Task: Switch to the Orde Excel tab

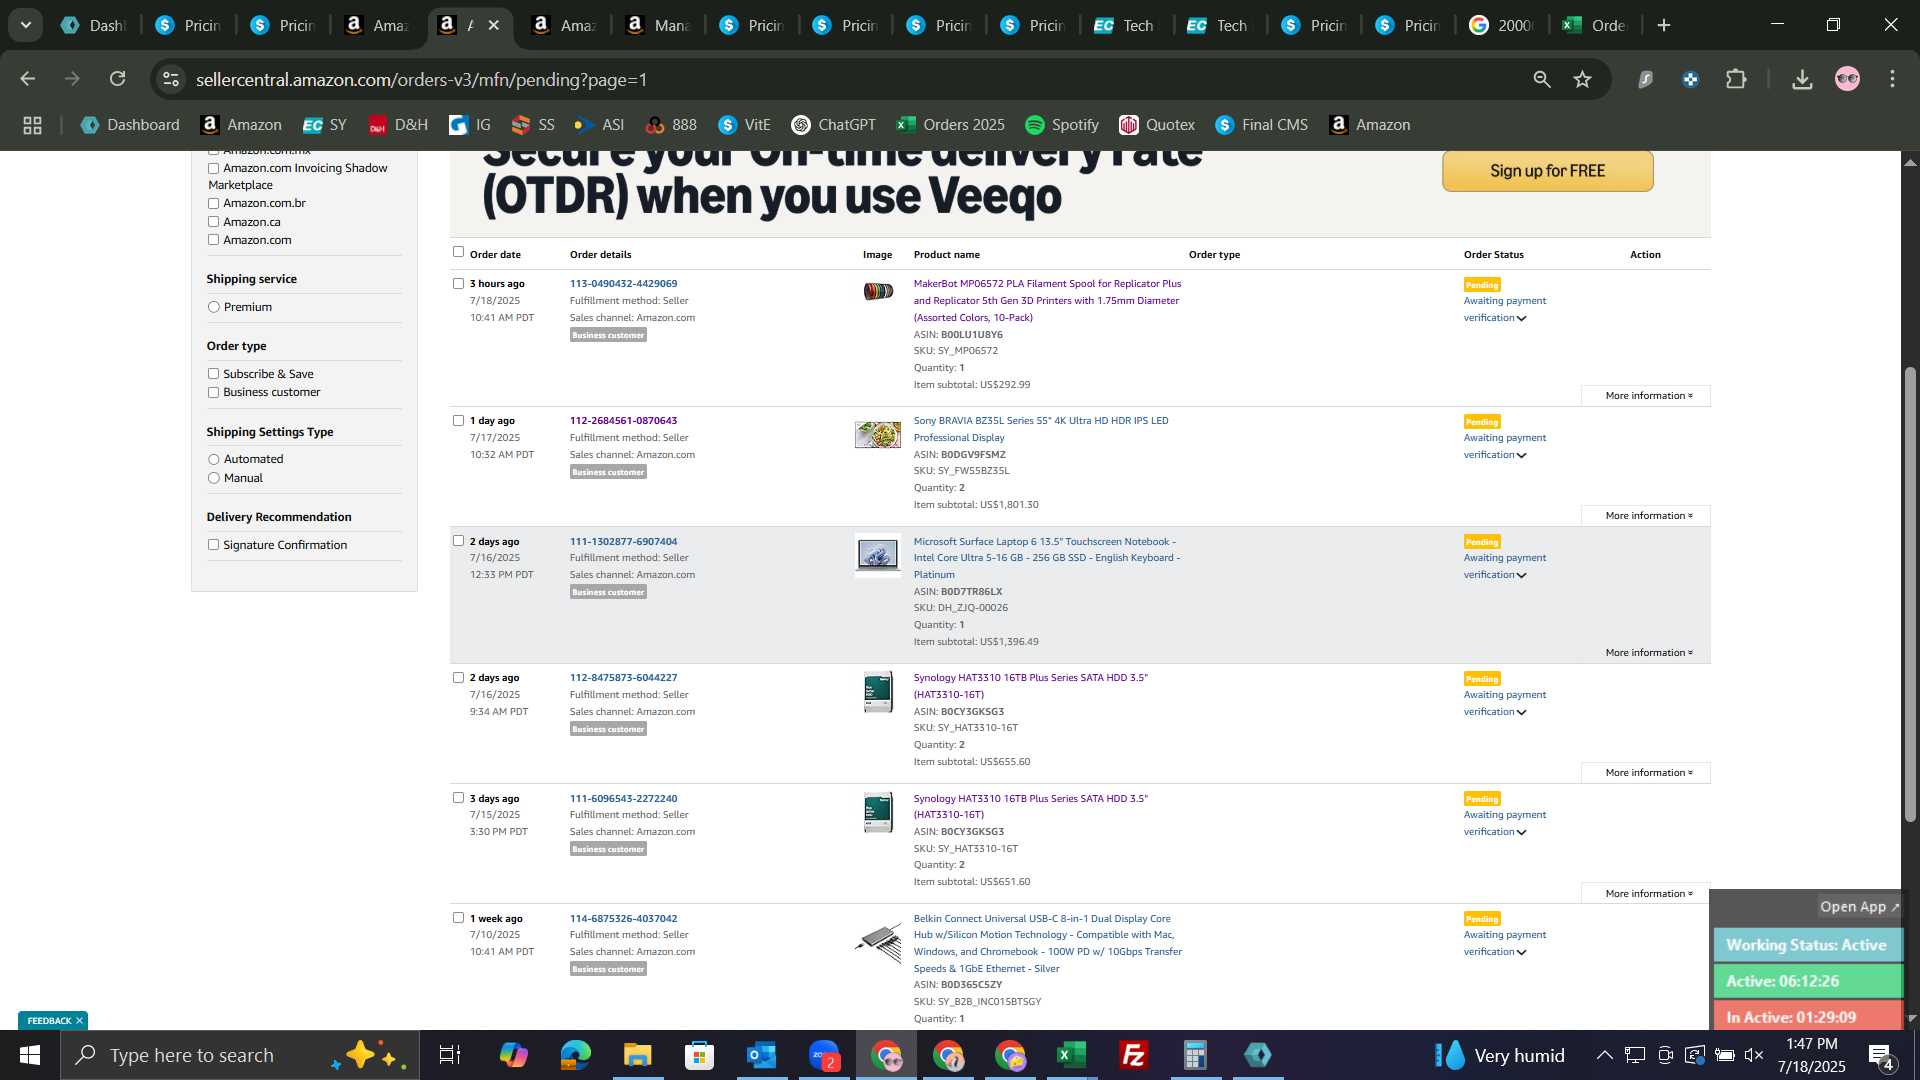Action: pyautogui.click(x=1596, y=25)
